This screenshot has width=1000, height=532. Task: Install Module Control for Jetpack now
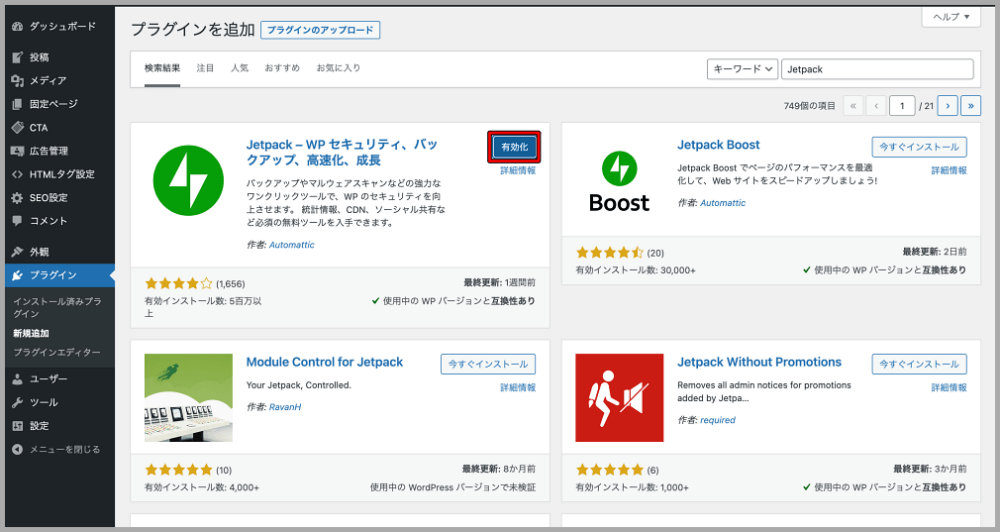pyautogui.click(x=488, y=364)
